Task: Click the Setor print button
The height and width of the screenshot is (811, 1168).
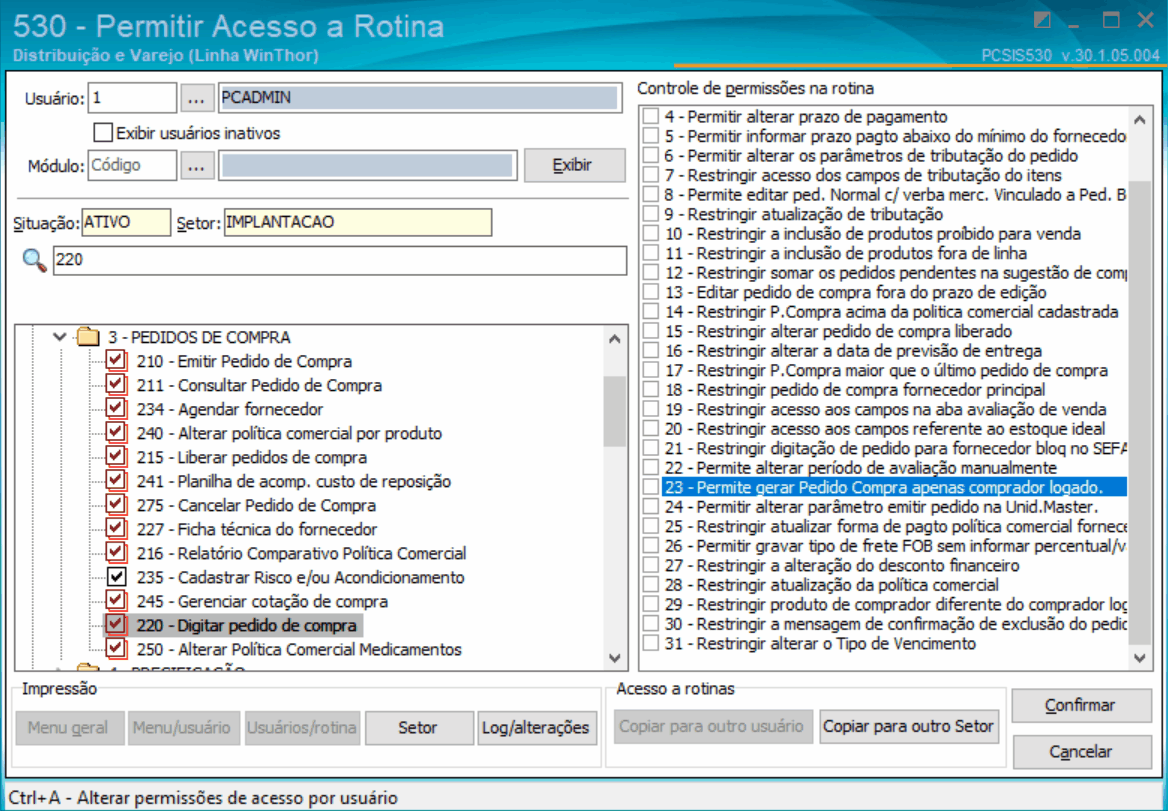Action: pyautogui.click(x=419, y=728)
